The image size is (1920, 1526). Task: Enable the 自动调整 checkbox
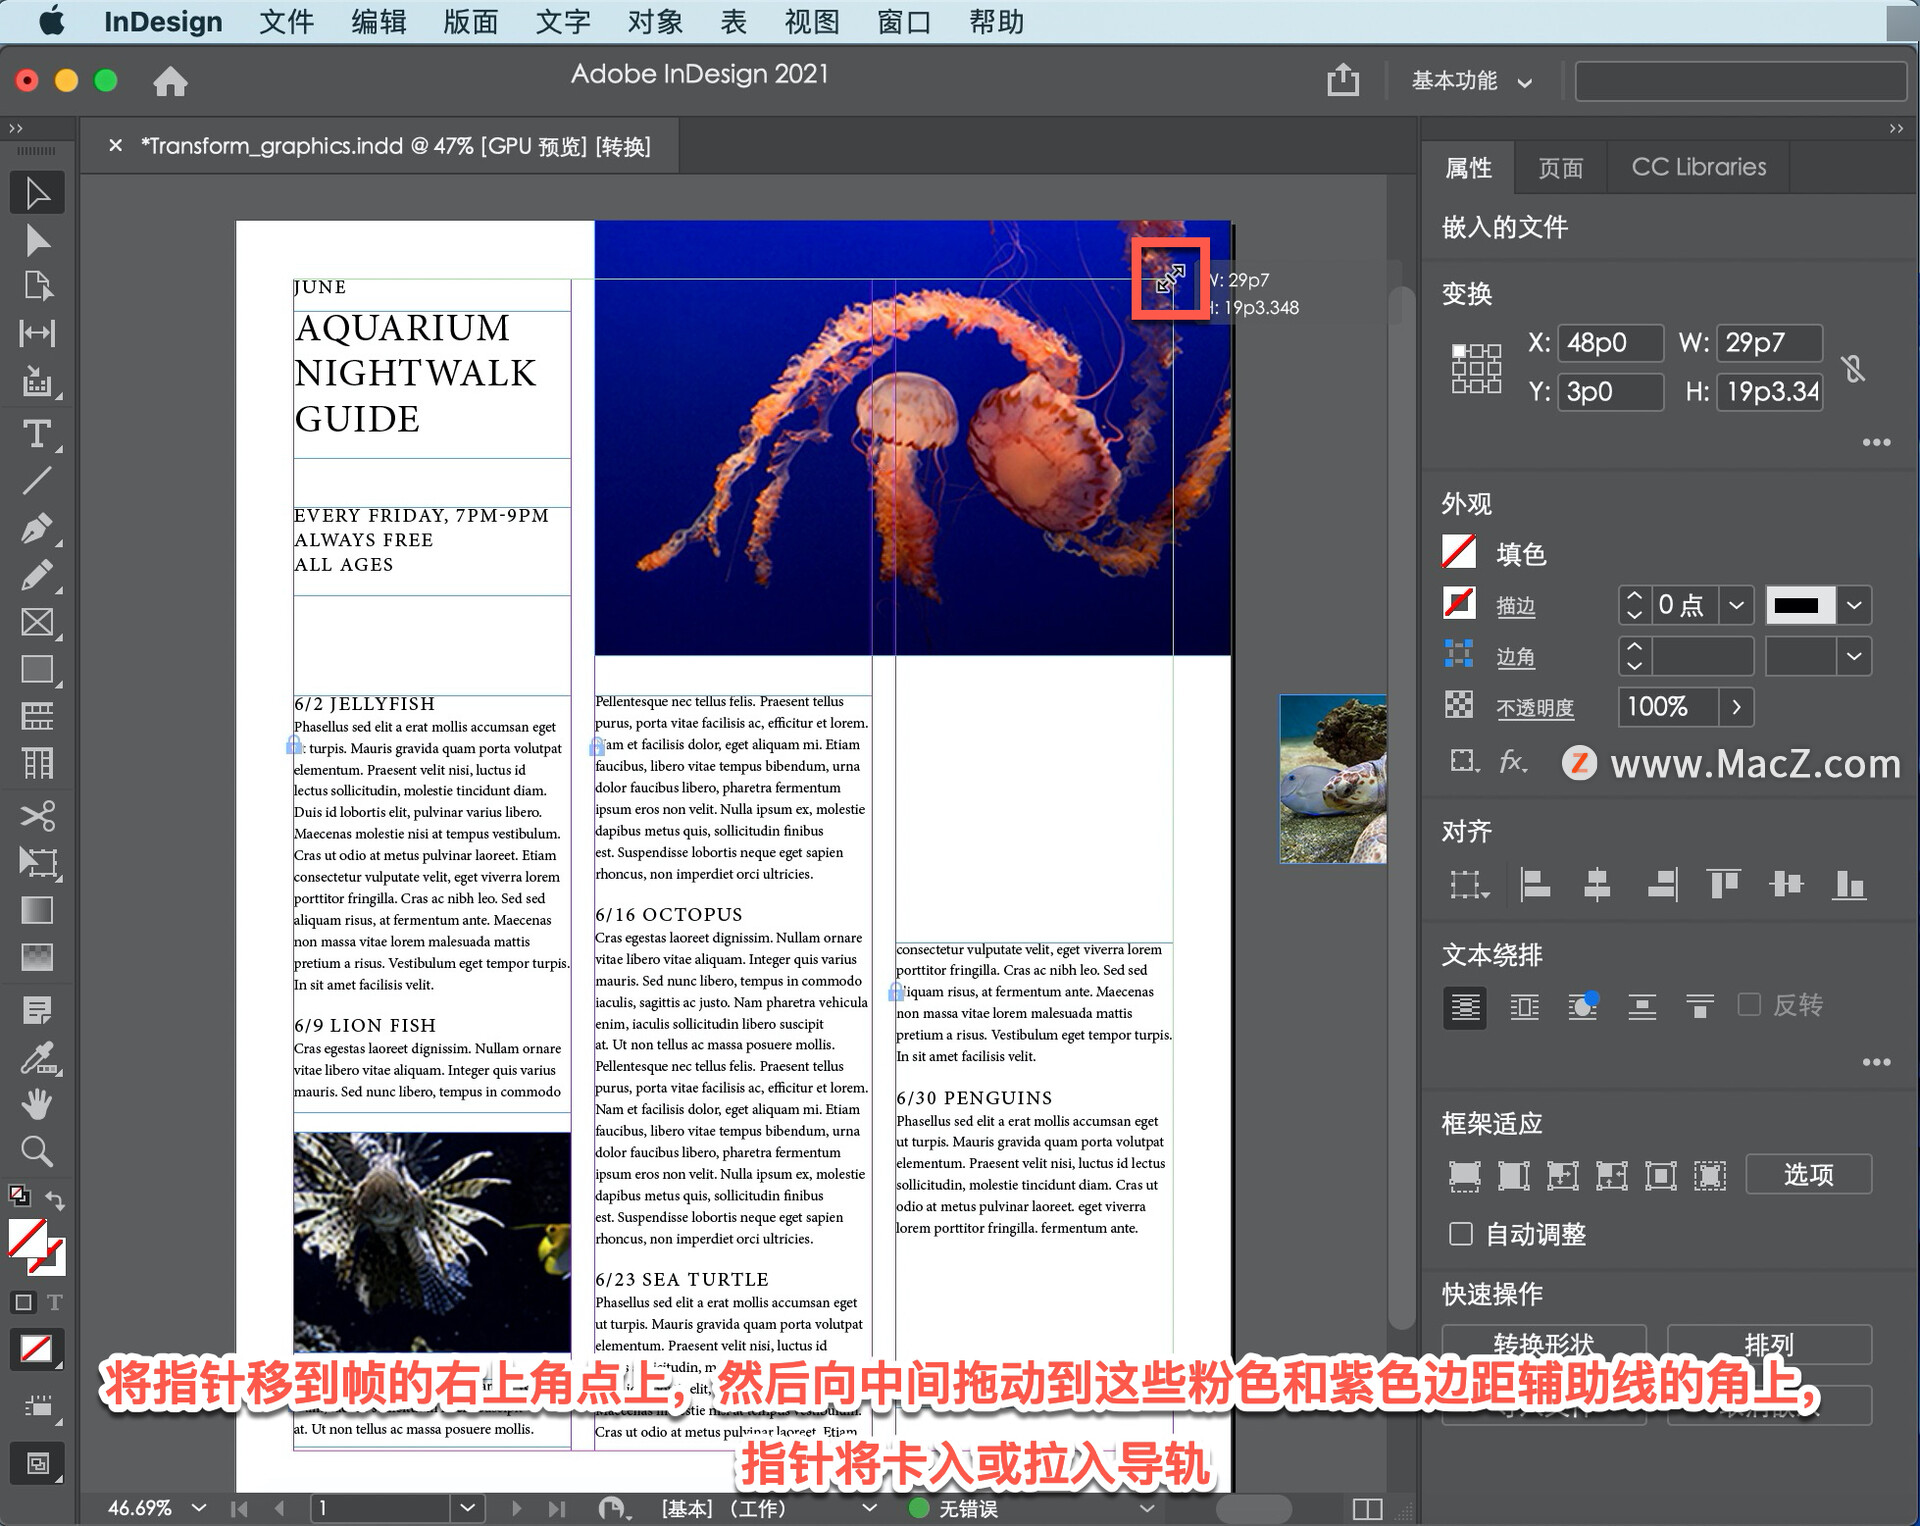[1460, 1234]
